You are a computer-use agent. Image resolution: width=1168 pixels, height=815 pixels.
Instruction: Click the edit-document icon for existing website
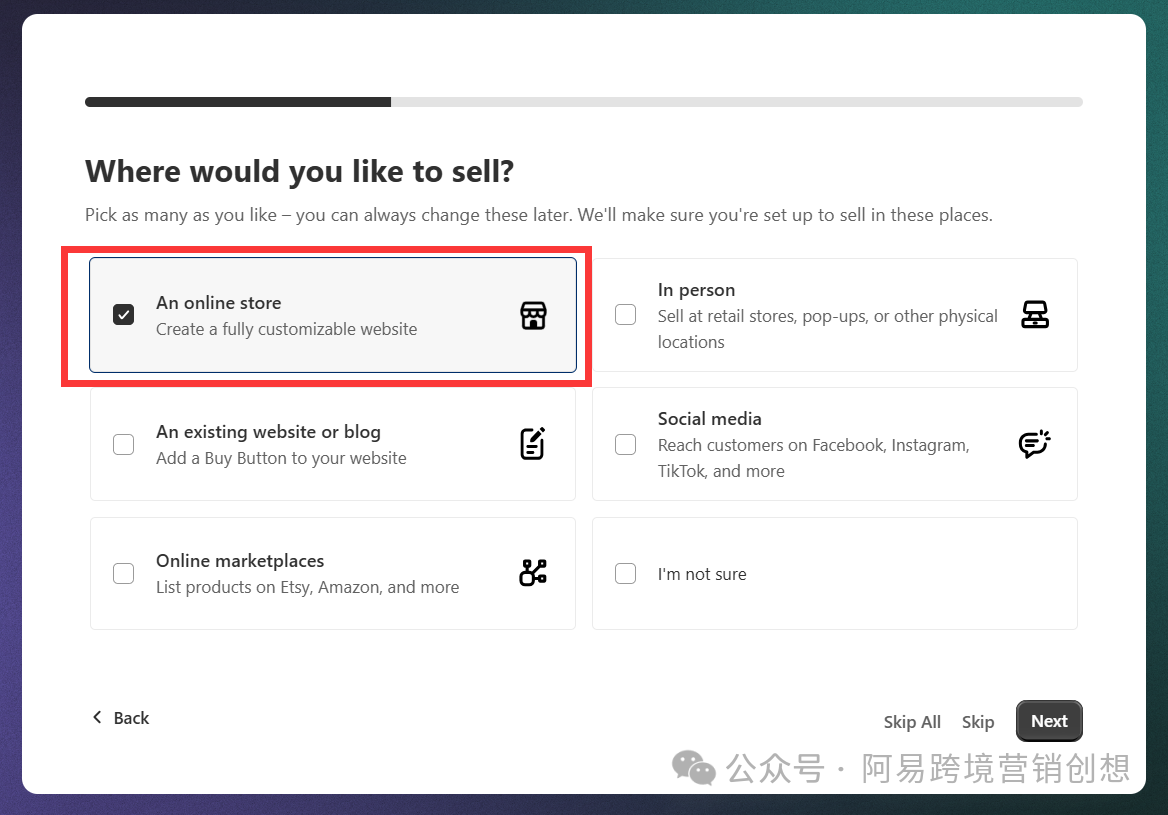pos(533,444)
